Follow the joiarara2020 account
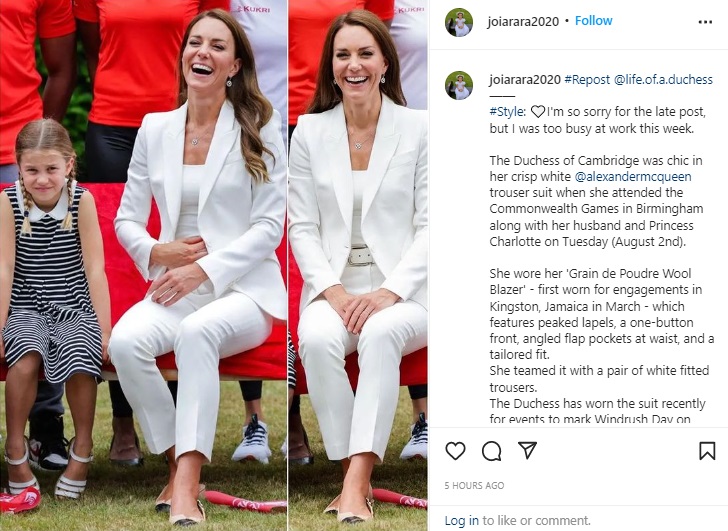Screen dimensions: 728x531 click(x=593, y=21)
